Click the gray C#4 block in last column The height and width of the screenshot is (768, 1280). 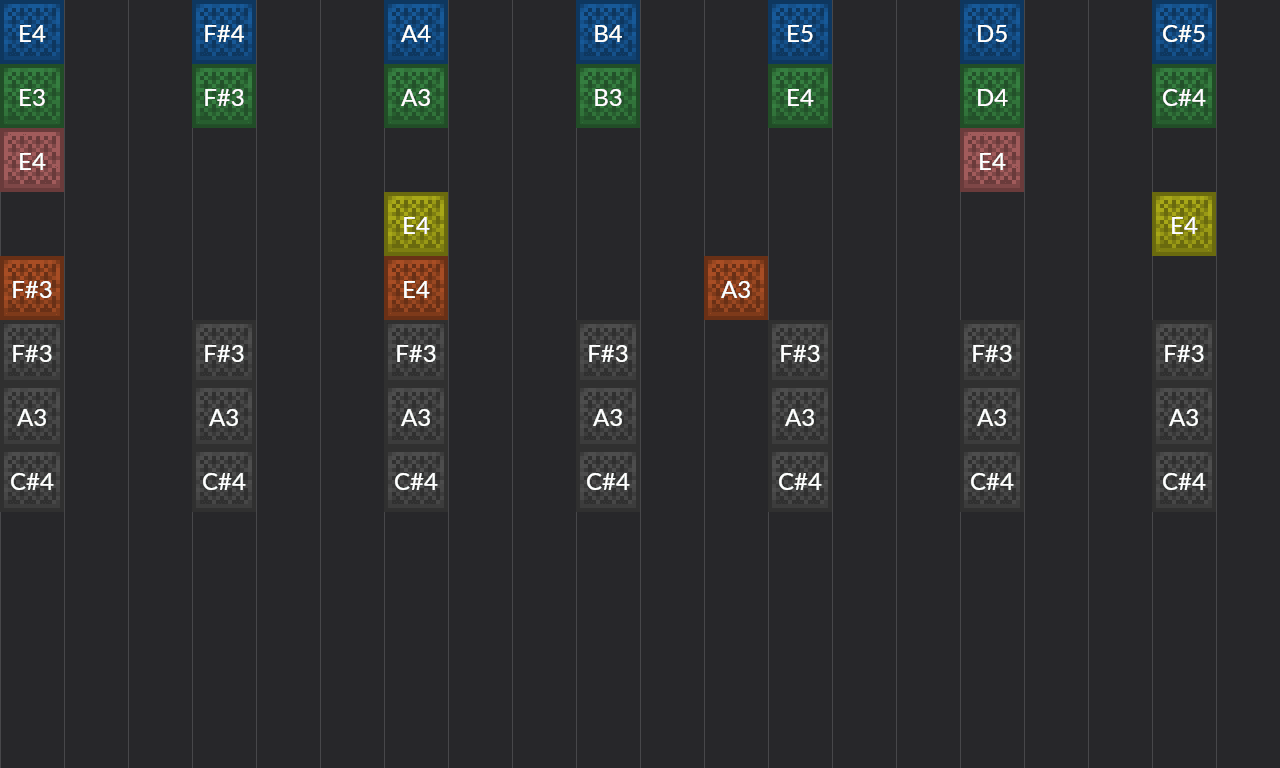point(1184,480)
